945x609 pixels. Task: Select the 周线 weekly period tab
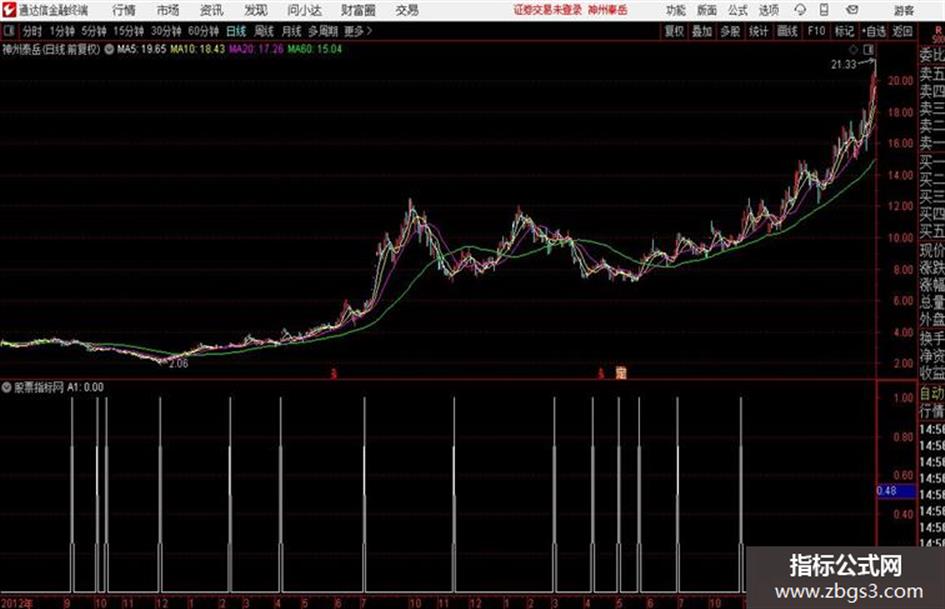264,31
